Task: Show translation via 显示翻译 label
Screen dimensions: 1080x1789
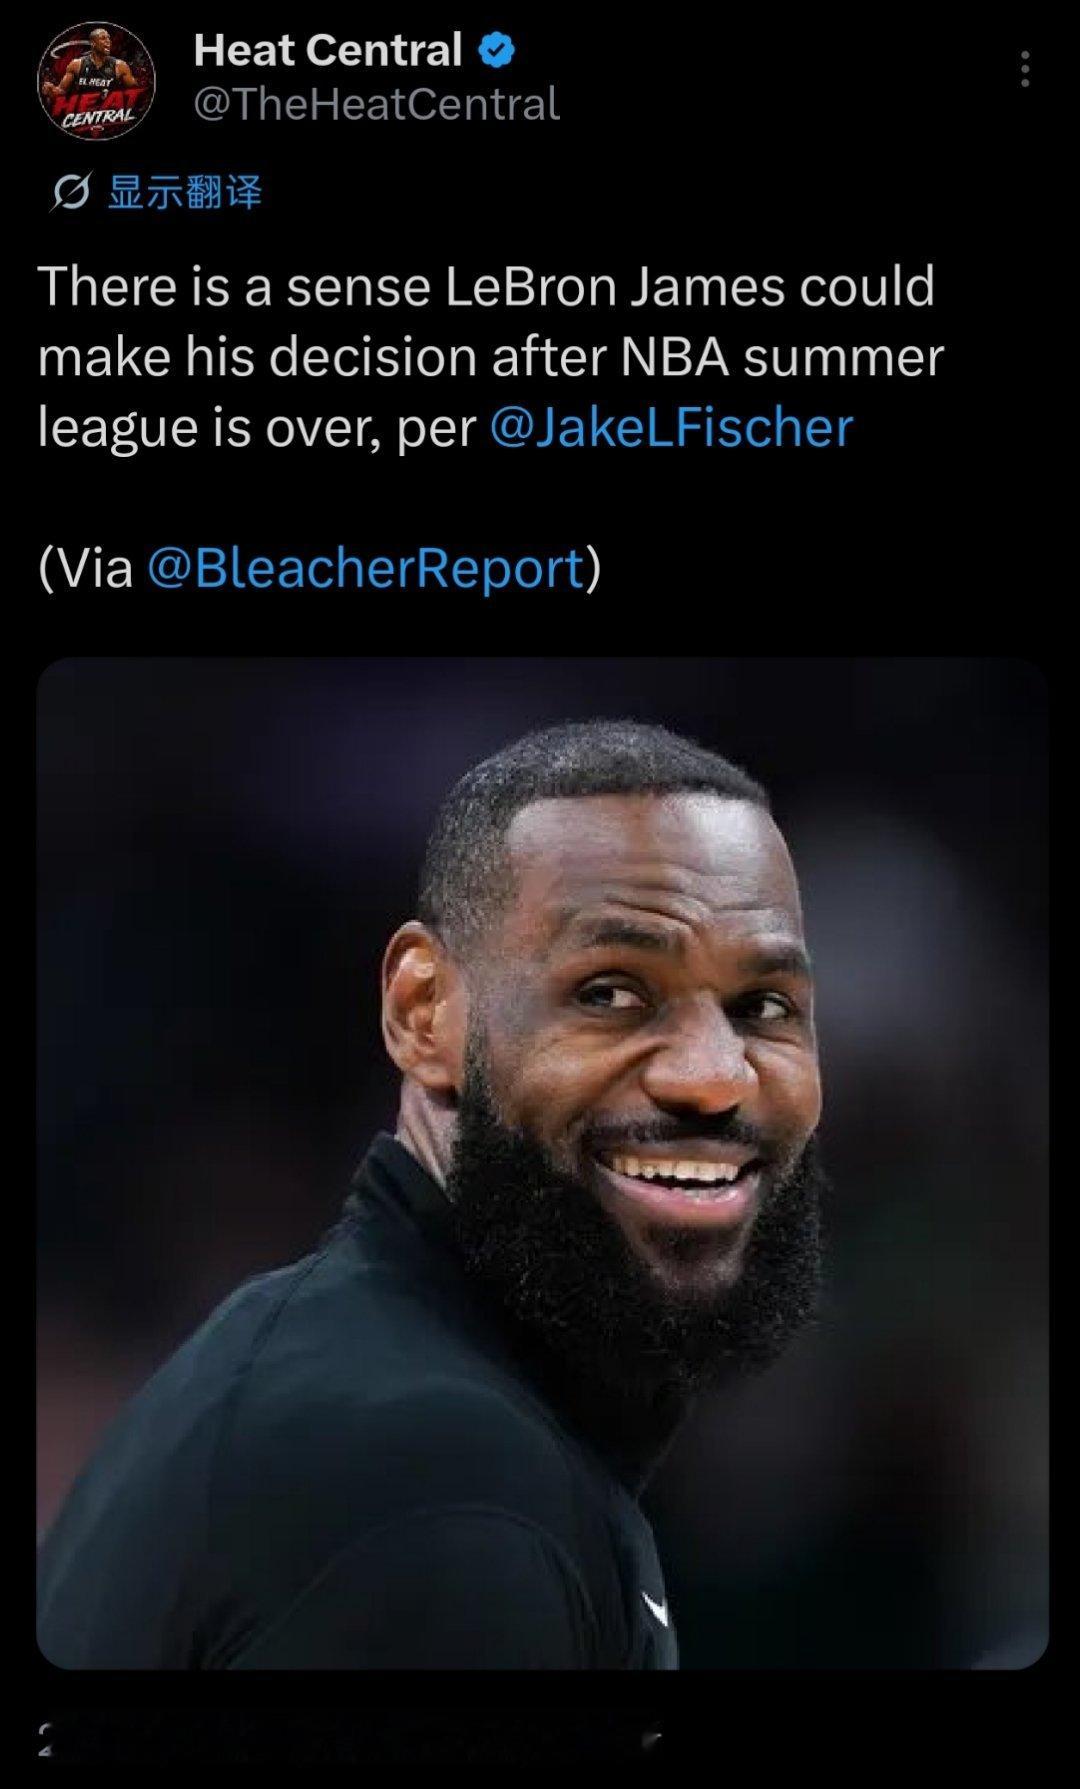Action: (x=184, y=191)
